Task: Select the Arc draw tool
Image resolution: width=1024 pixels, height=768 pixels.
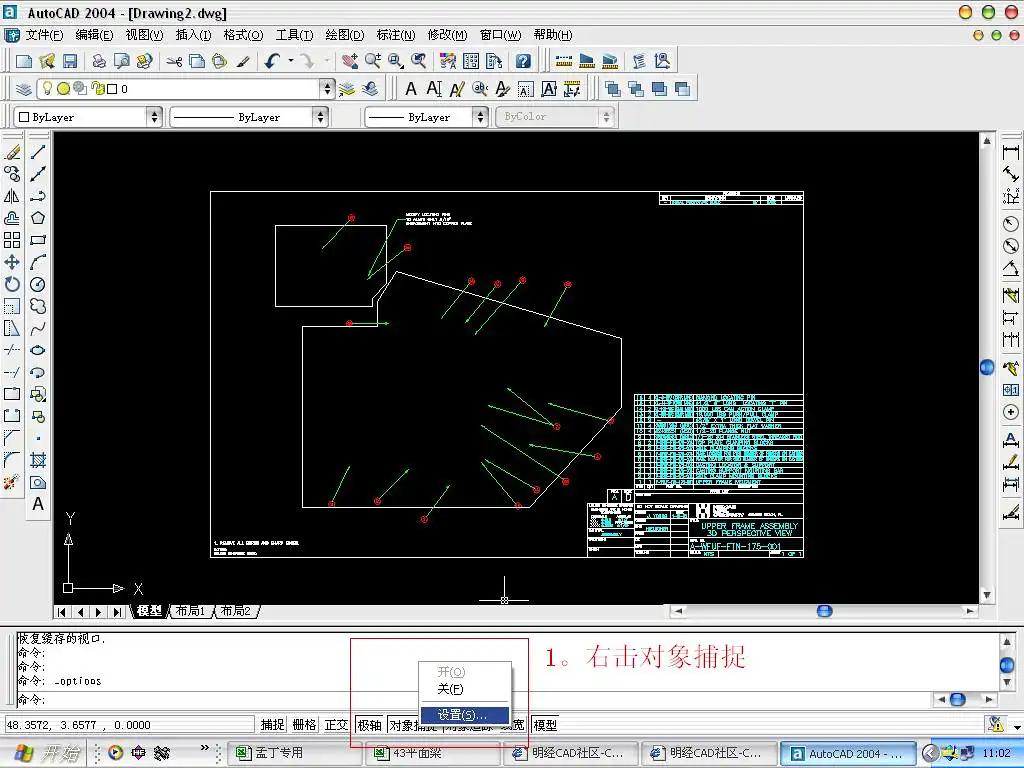Action: coord(38,262)
